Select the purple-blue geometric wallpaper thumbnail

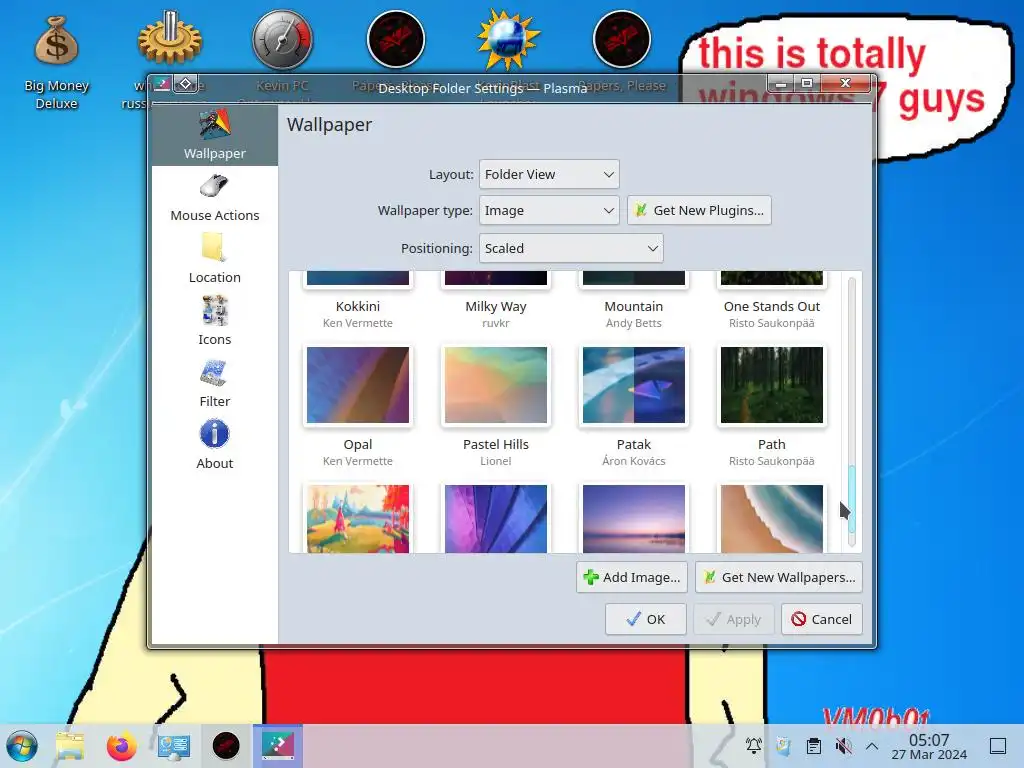496,519
